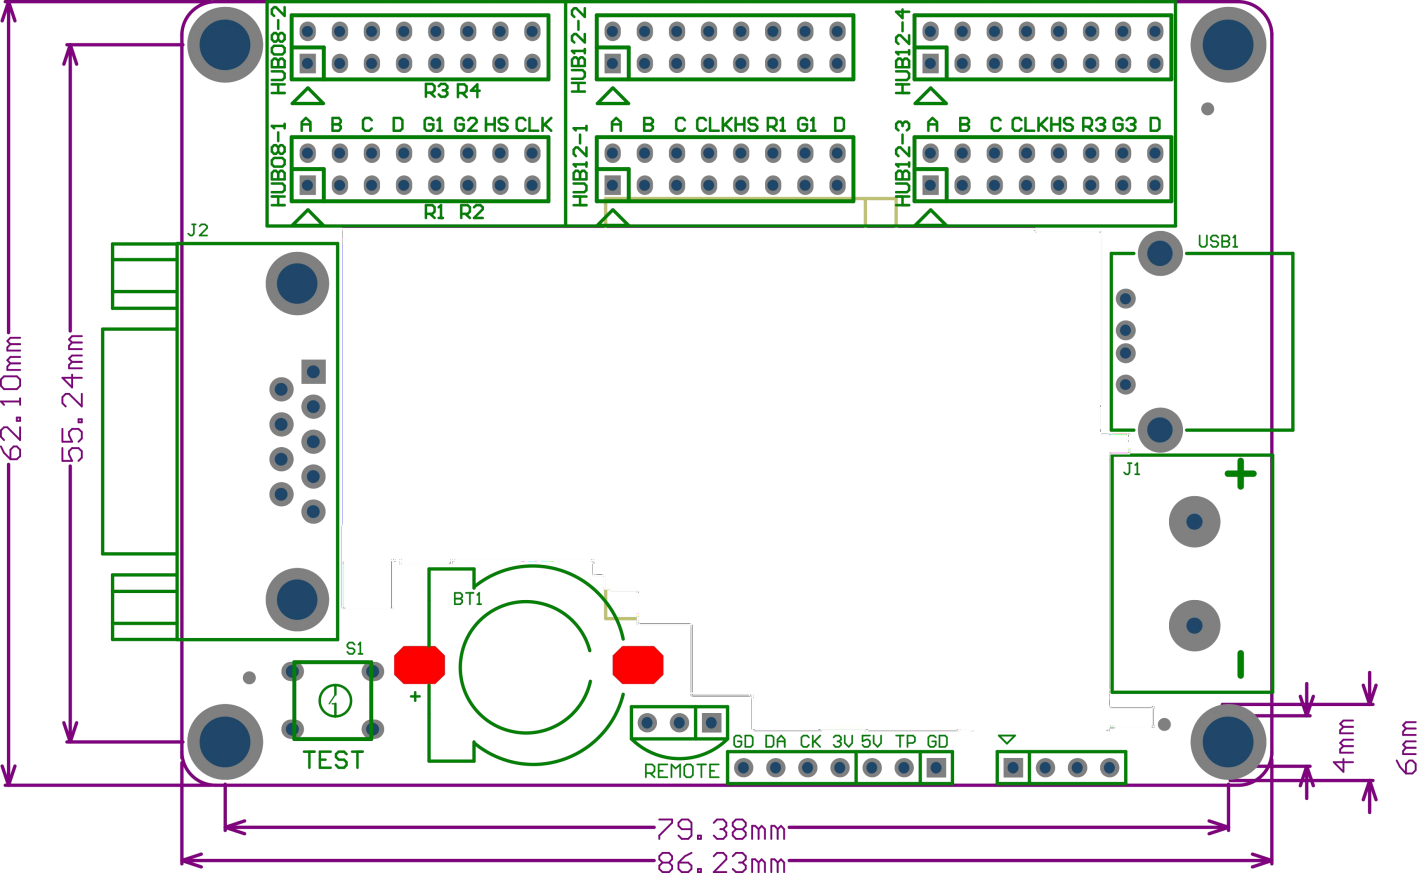Click the DA pin label
Viewport: 1417px width, 873px height.
pyautogui.click(x=775, y=742)
